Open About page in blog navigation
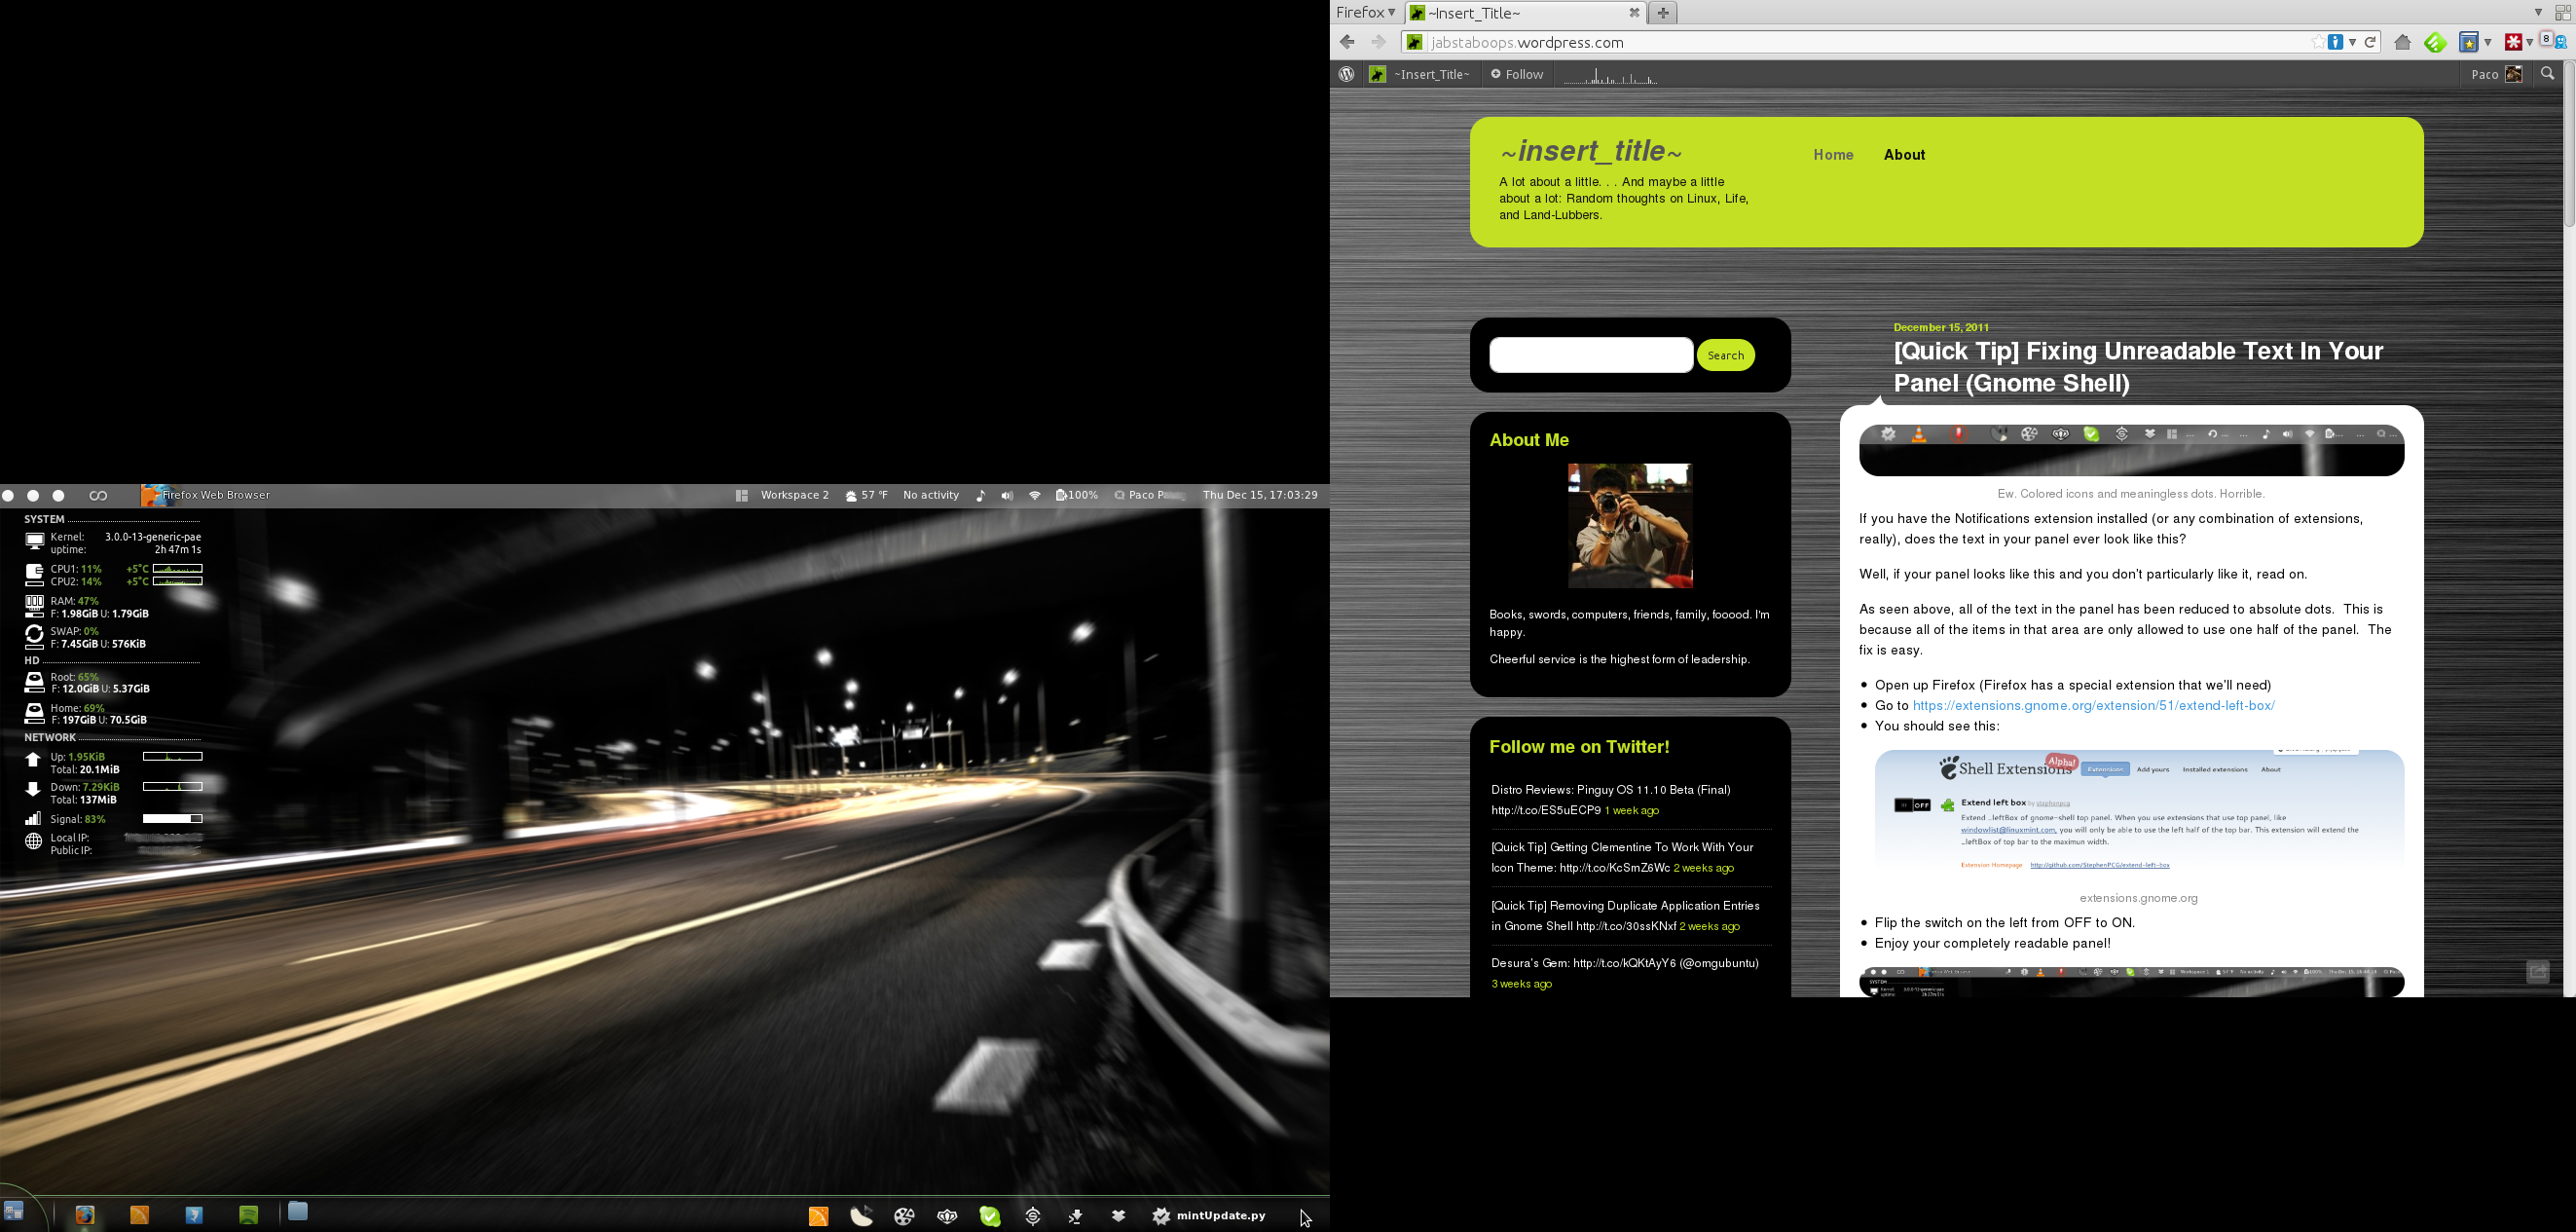The height and width of the screenshot is (1232, 2576). point(1904,155)
